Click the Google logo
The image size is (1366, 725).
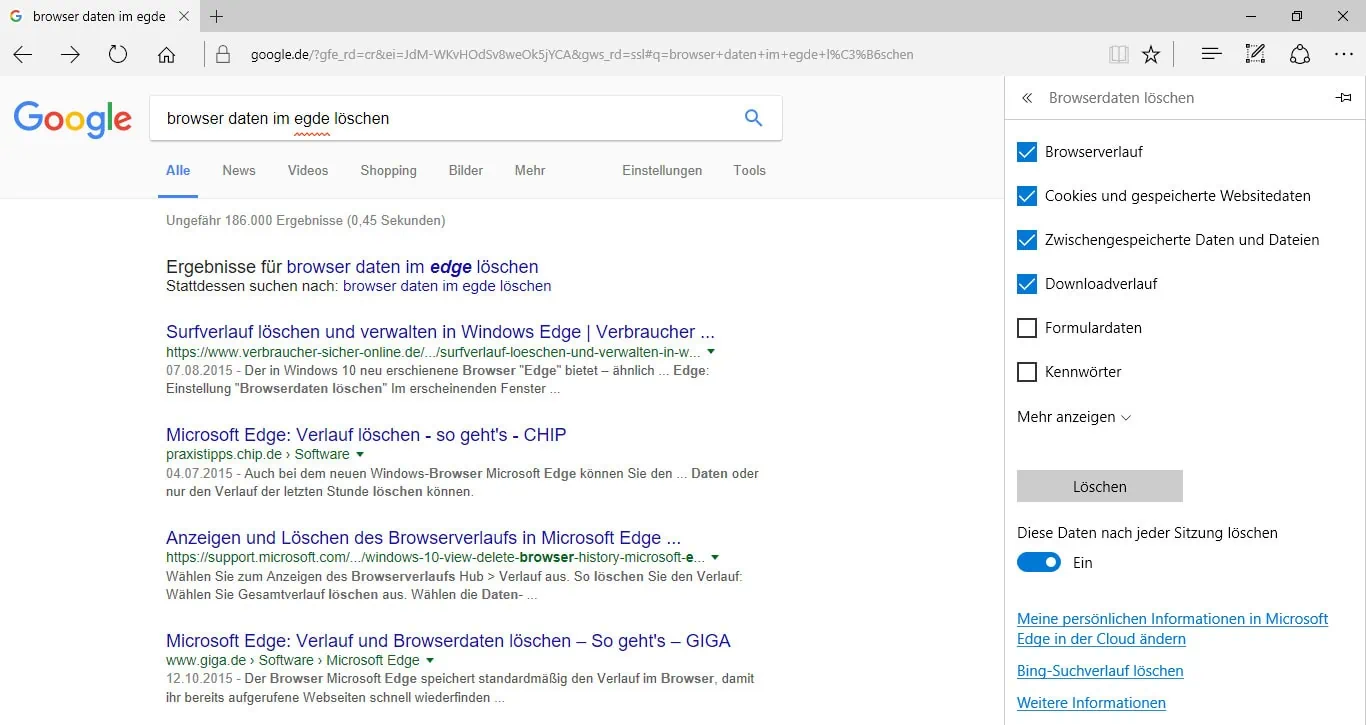72,119
